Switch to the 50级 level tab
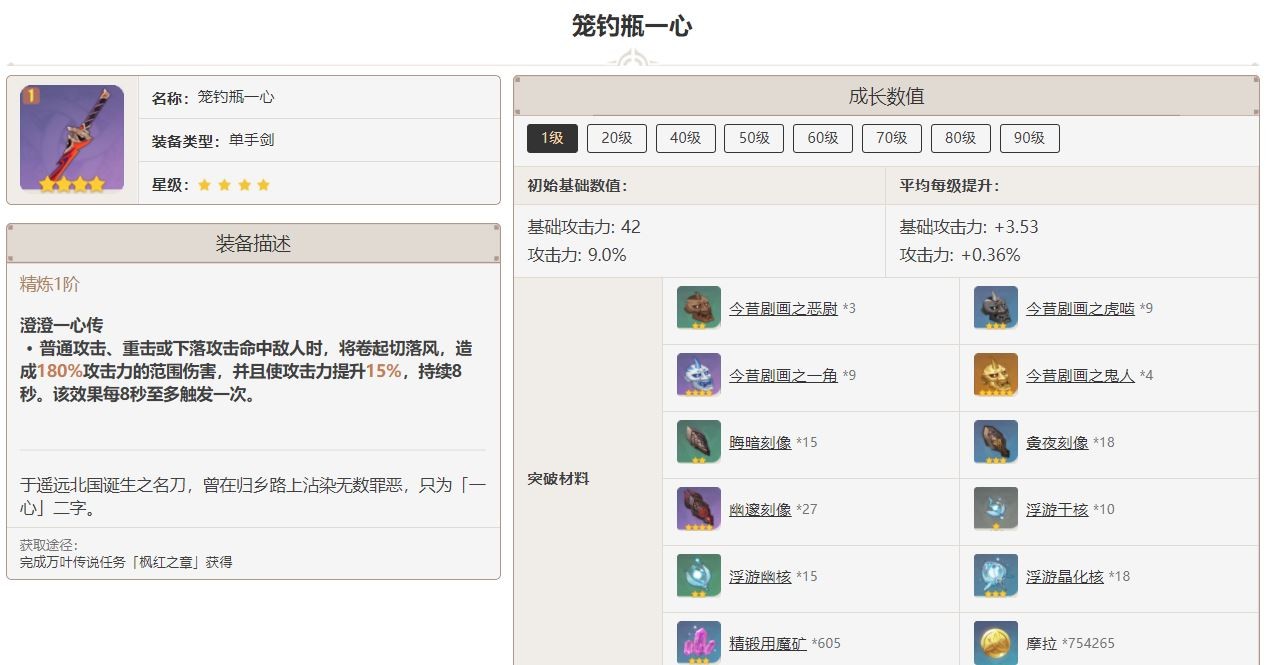1266x665 pixels. pyautogui.click(x=754, y=138)
